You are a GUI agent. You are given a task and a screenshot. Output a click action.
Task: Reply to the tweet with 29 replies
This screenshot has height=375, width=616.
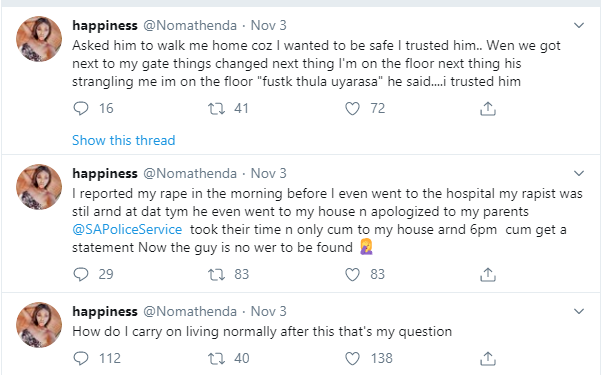(x=81, y=274)
